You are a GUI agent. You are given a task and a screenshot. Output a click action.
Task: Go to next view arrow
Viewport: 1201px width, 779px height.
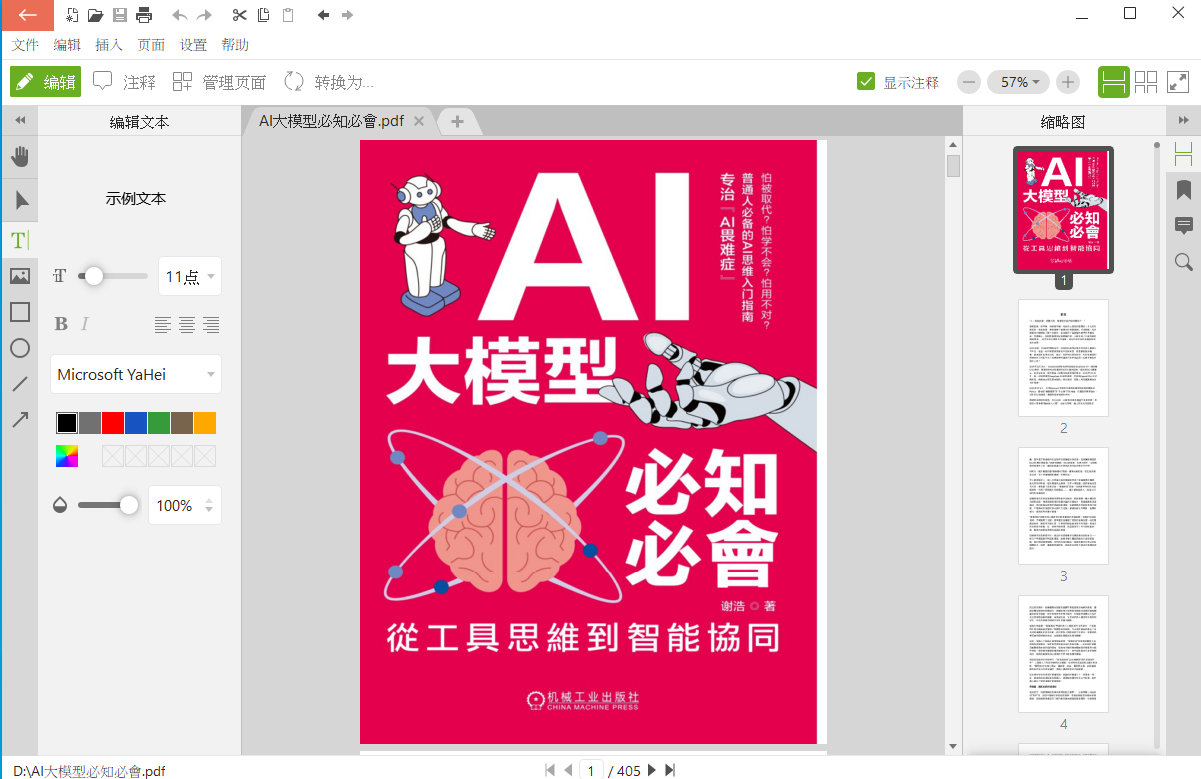coord(347,15)
